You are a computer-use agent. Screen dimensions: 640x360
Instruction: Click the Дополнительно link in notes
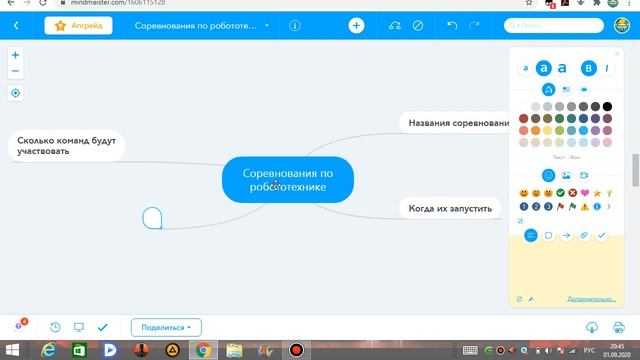(591, 299)
